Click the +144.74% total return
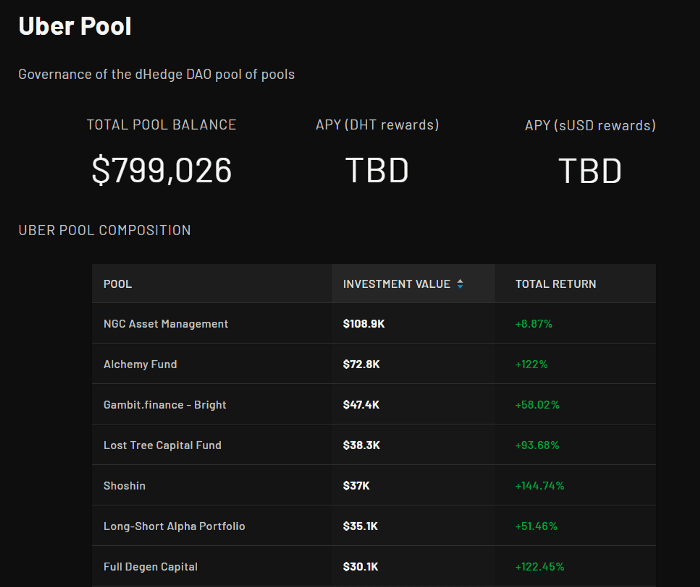This screenshot has height=587, width=700. (x=539, y=486)
